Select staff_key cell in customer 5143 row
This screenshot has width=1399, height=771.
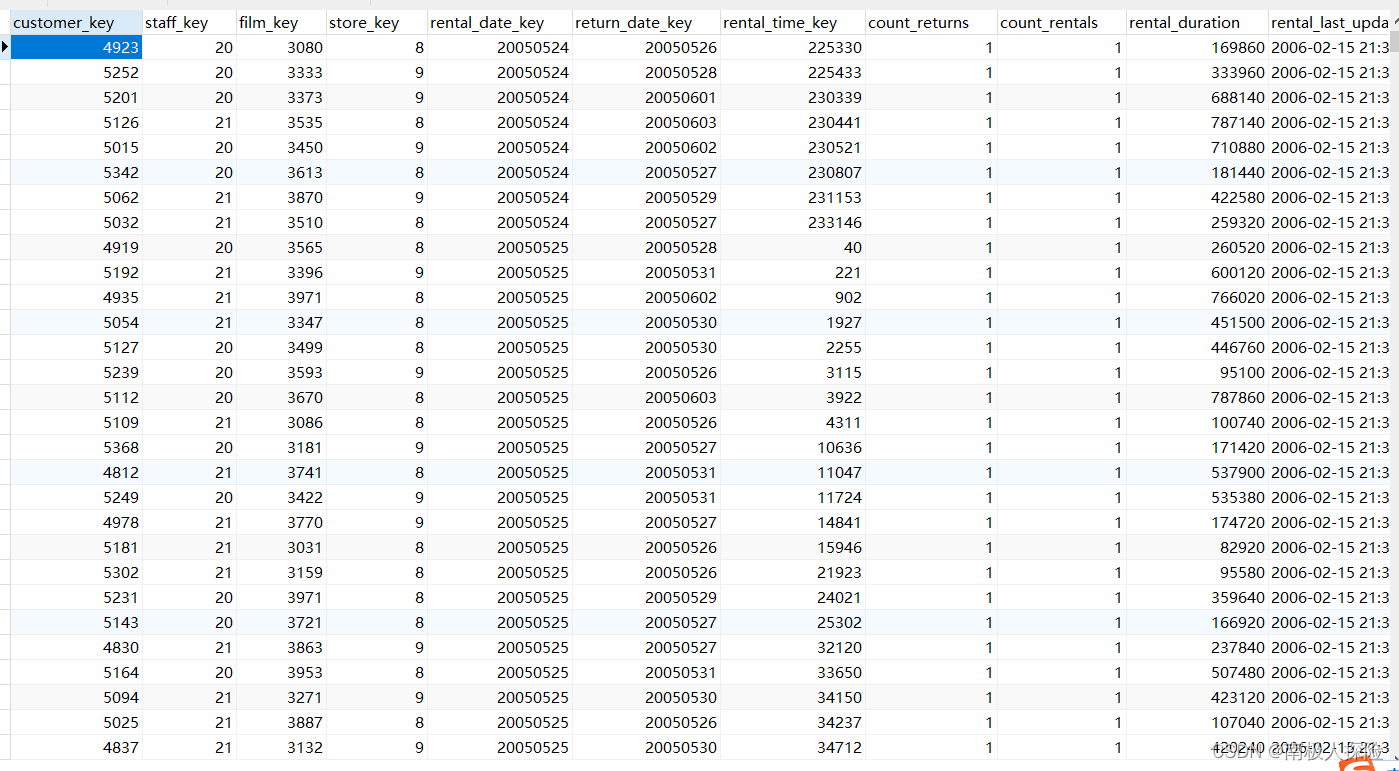[190, 622]
